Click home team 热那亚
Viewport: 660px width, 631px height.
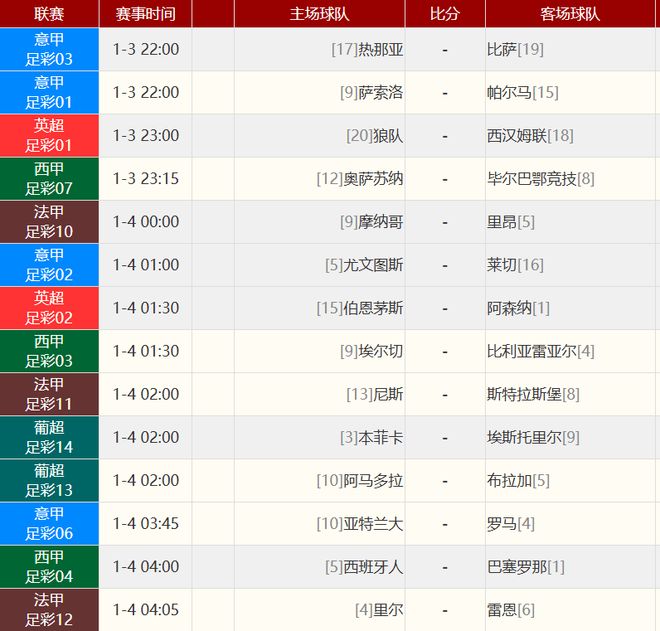tap(380, 49)
